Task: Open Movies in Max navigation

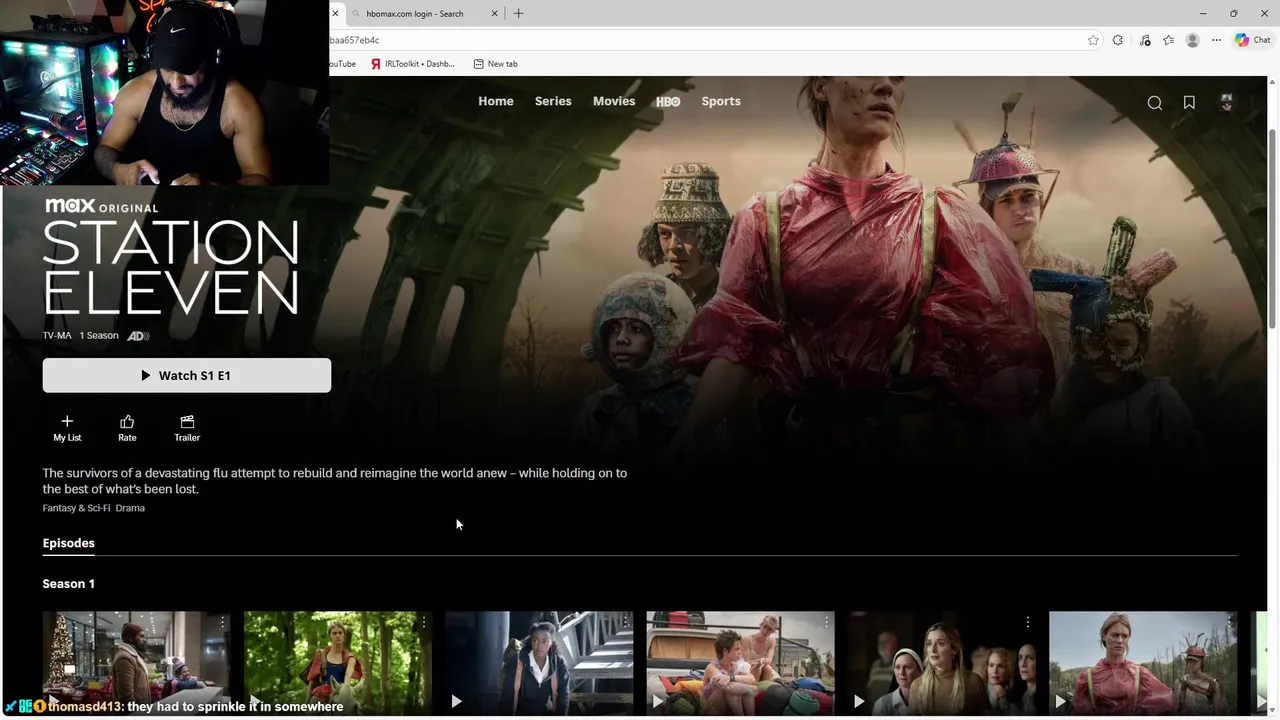Action: coord(614,101)
